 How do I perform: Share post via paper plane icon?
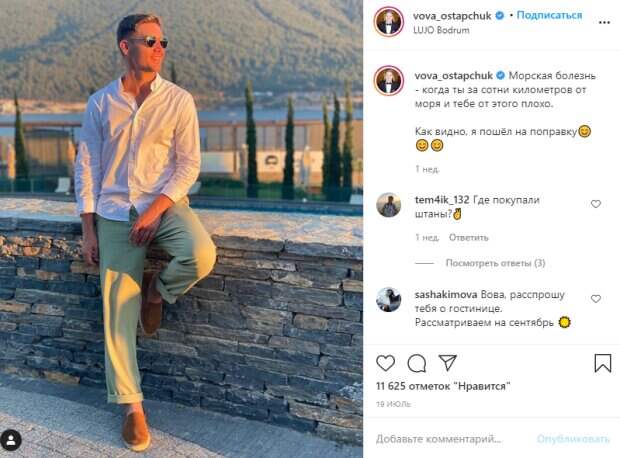point(448,363)
